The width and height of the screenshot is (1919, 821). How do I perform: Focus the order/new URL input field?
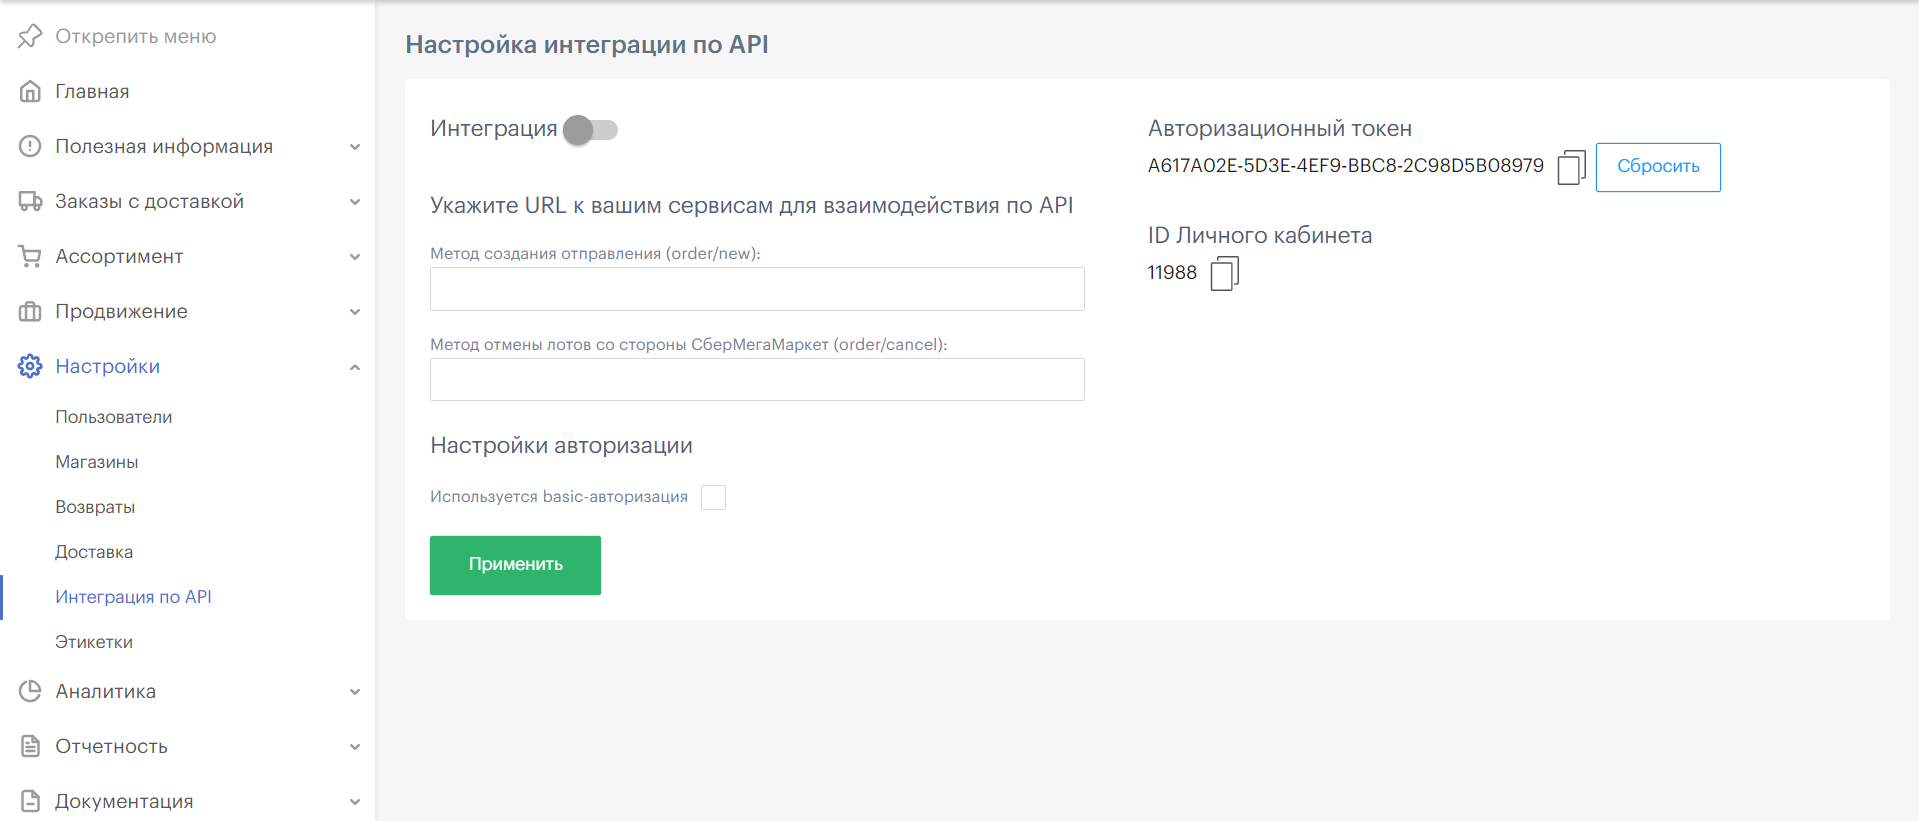(x=757, y=289)
